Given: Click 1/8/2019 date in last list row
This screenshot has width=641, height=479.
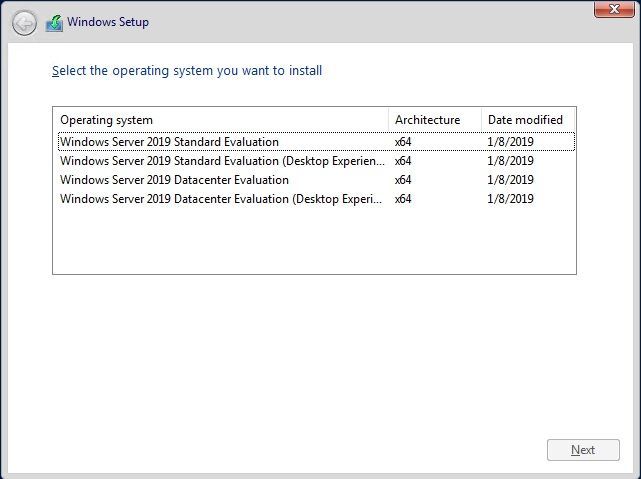Looking at the screenshot, I should coord(510,199).
